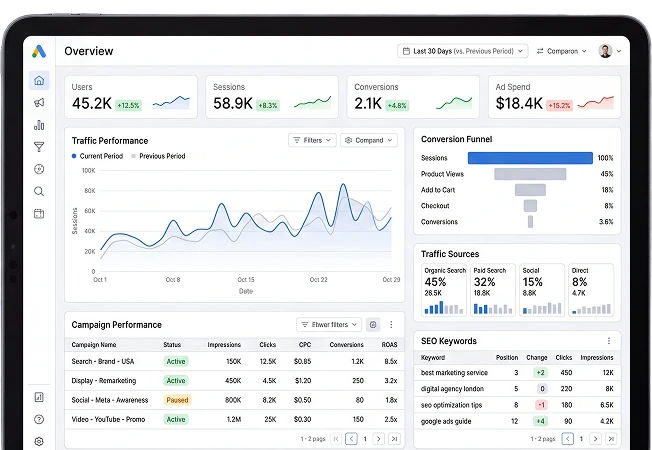Open the Sessions metric card
The height and width of the screenshot is (450, 652).
272,97
